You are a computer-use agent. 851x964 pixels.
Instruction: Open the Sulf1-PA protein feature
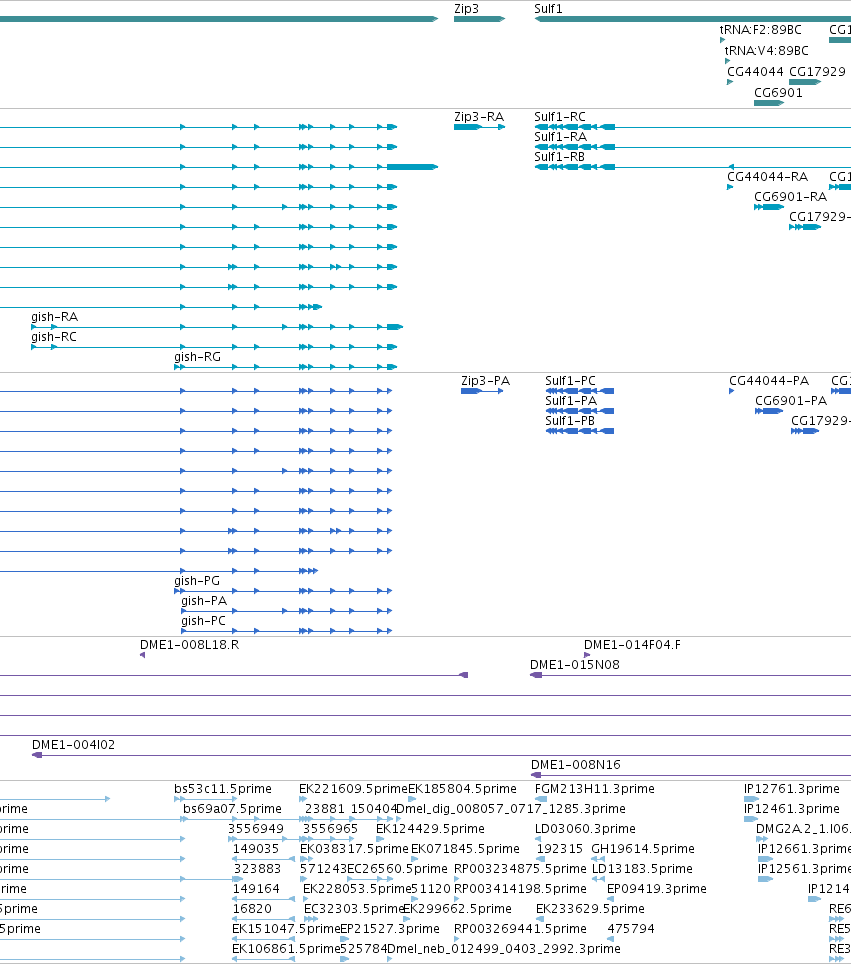pos(580,411)
